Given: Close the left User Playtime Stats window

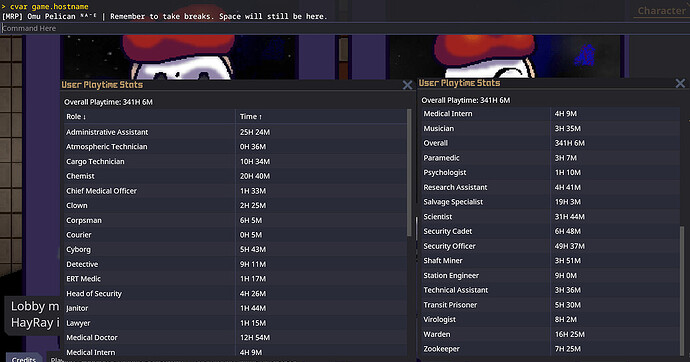Looking at the screenshot, I should pyautogui.click(x=407, y=85).
